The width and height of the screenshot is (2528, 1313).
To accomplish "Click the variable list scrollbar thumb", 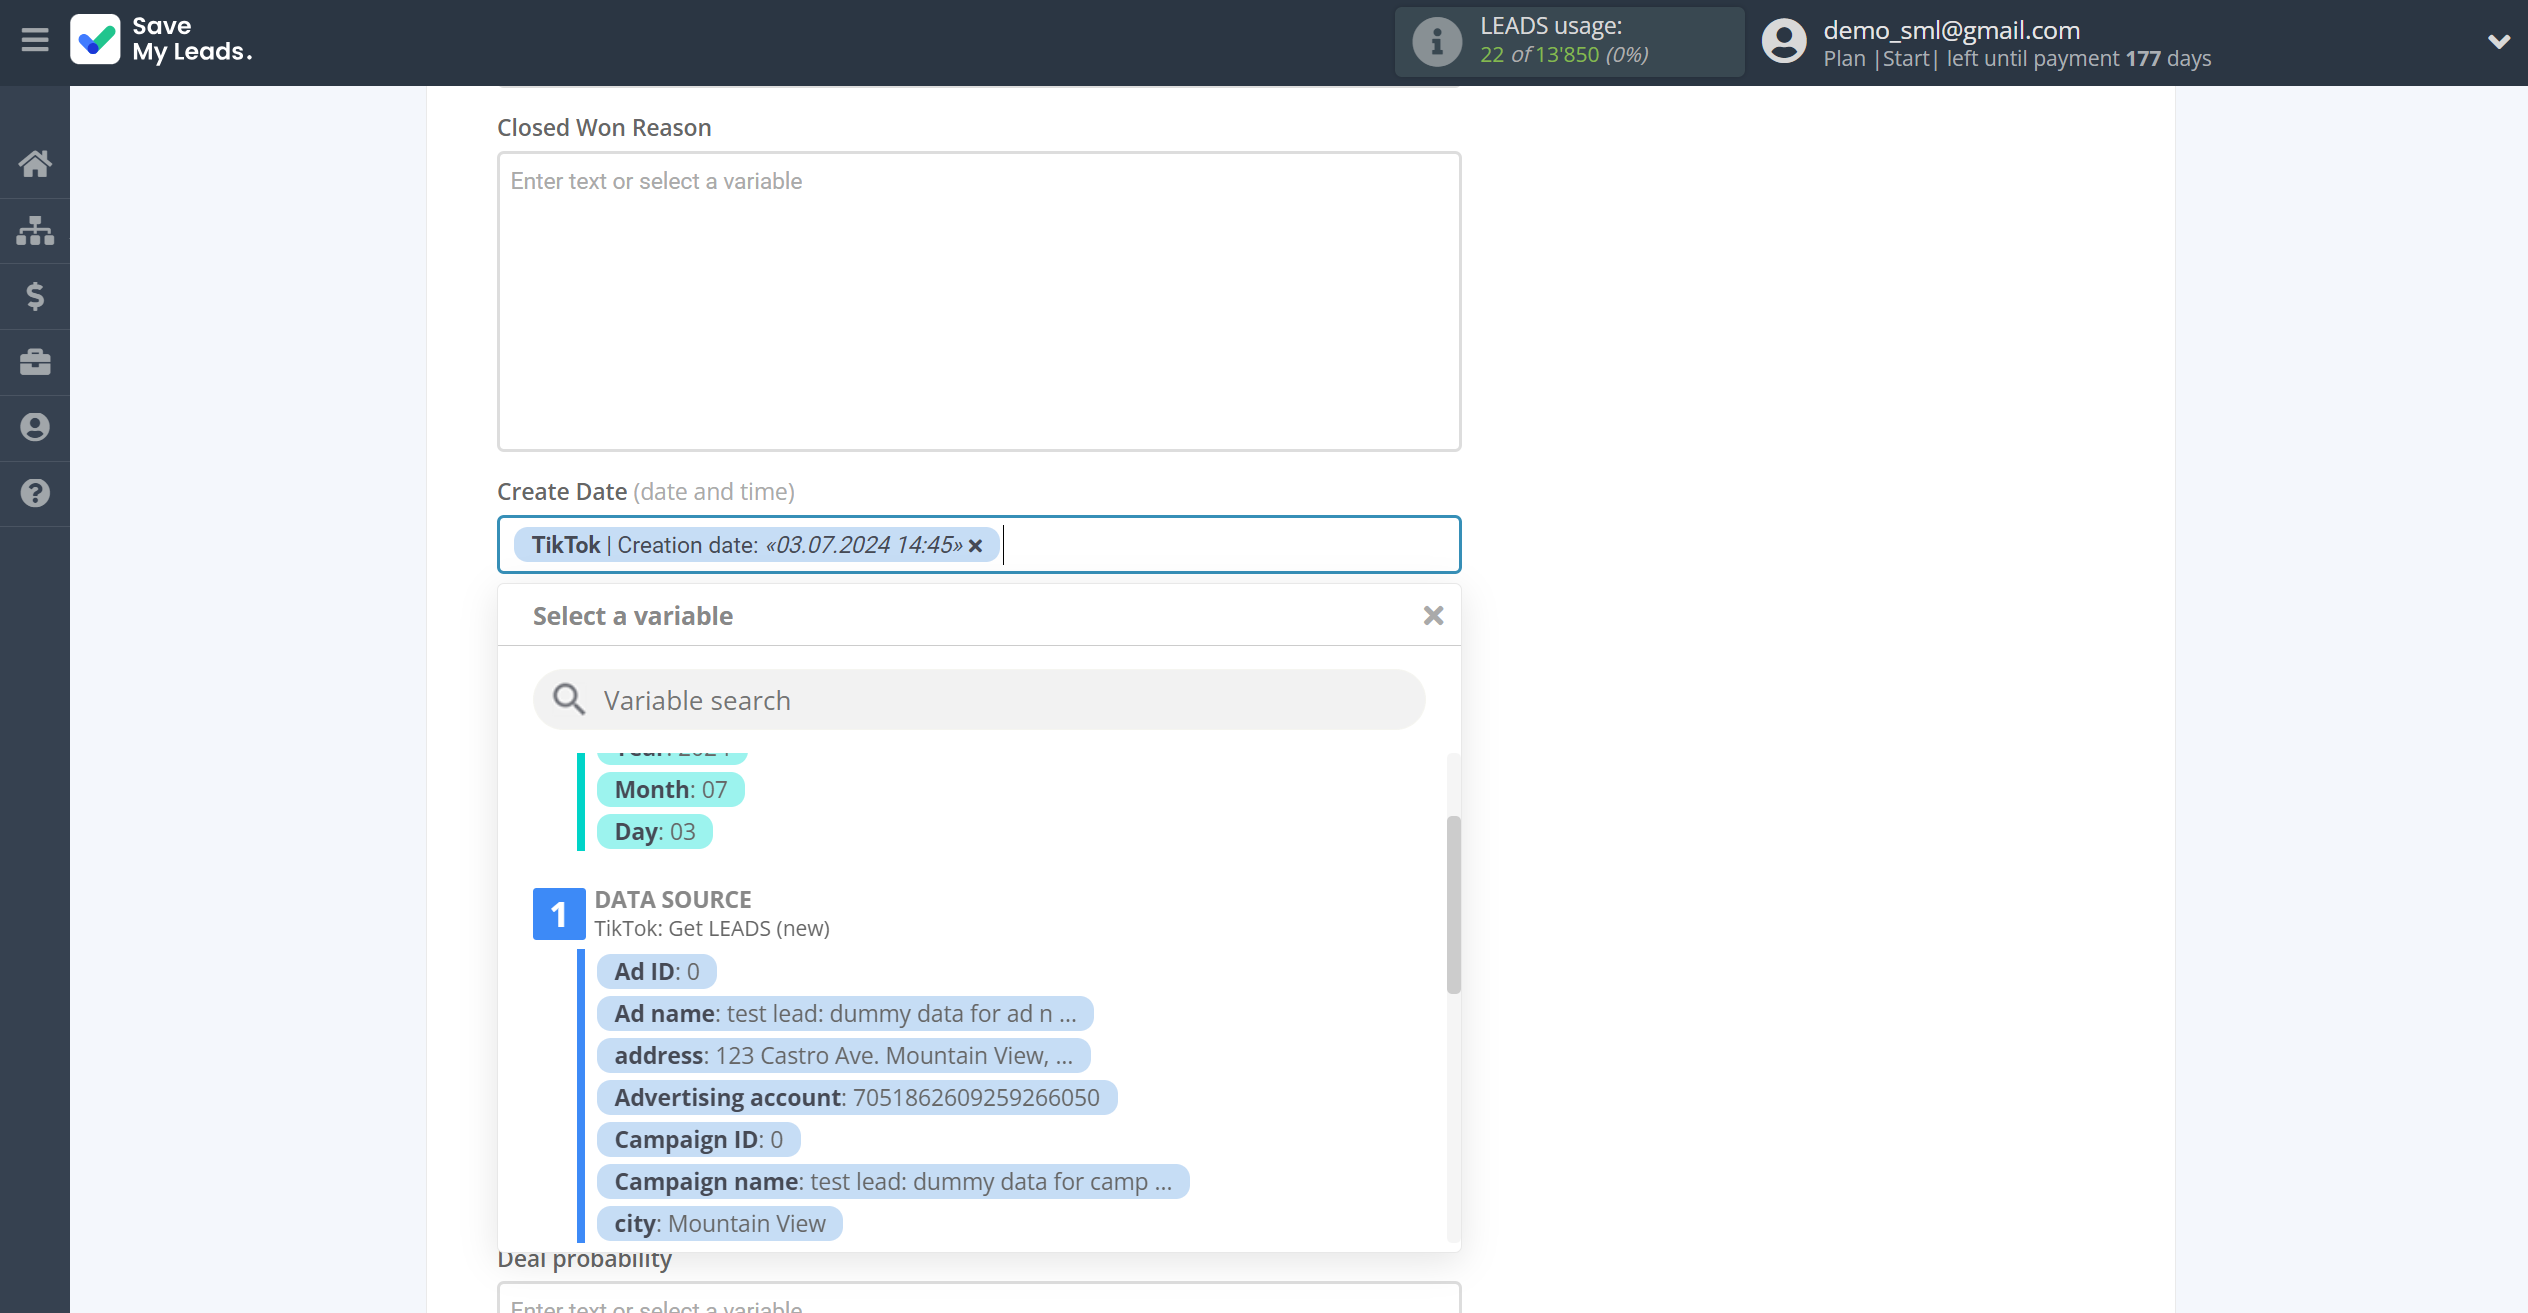I will (x=1453, y=905).
